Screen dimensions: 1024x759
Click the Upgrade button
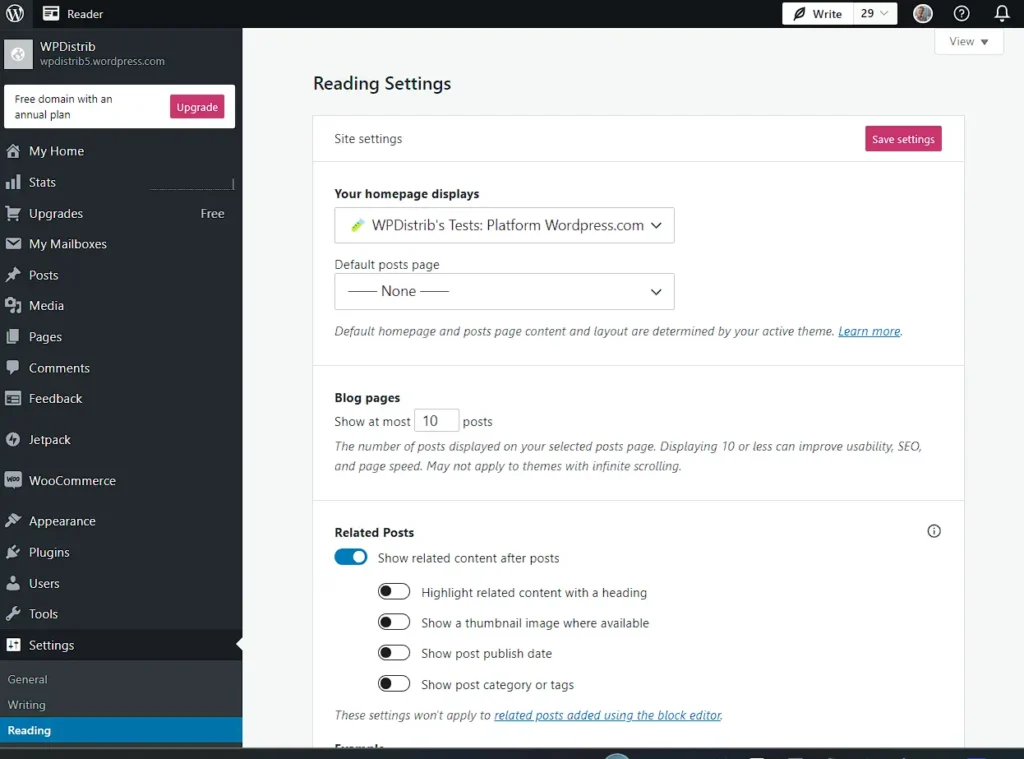click(197, 106)
